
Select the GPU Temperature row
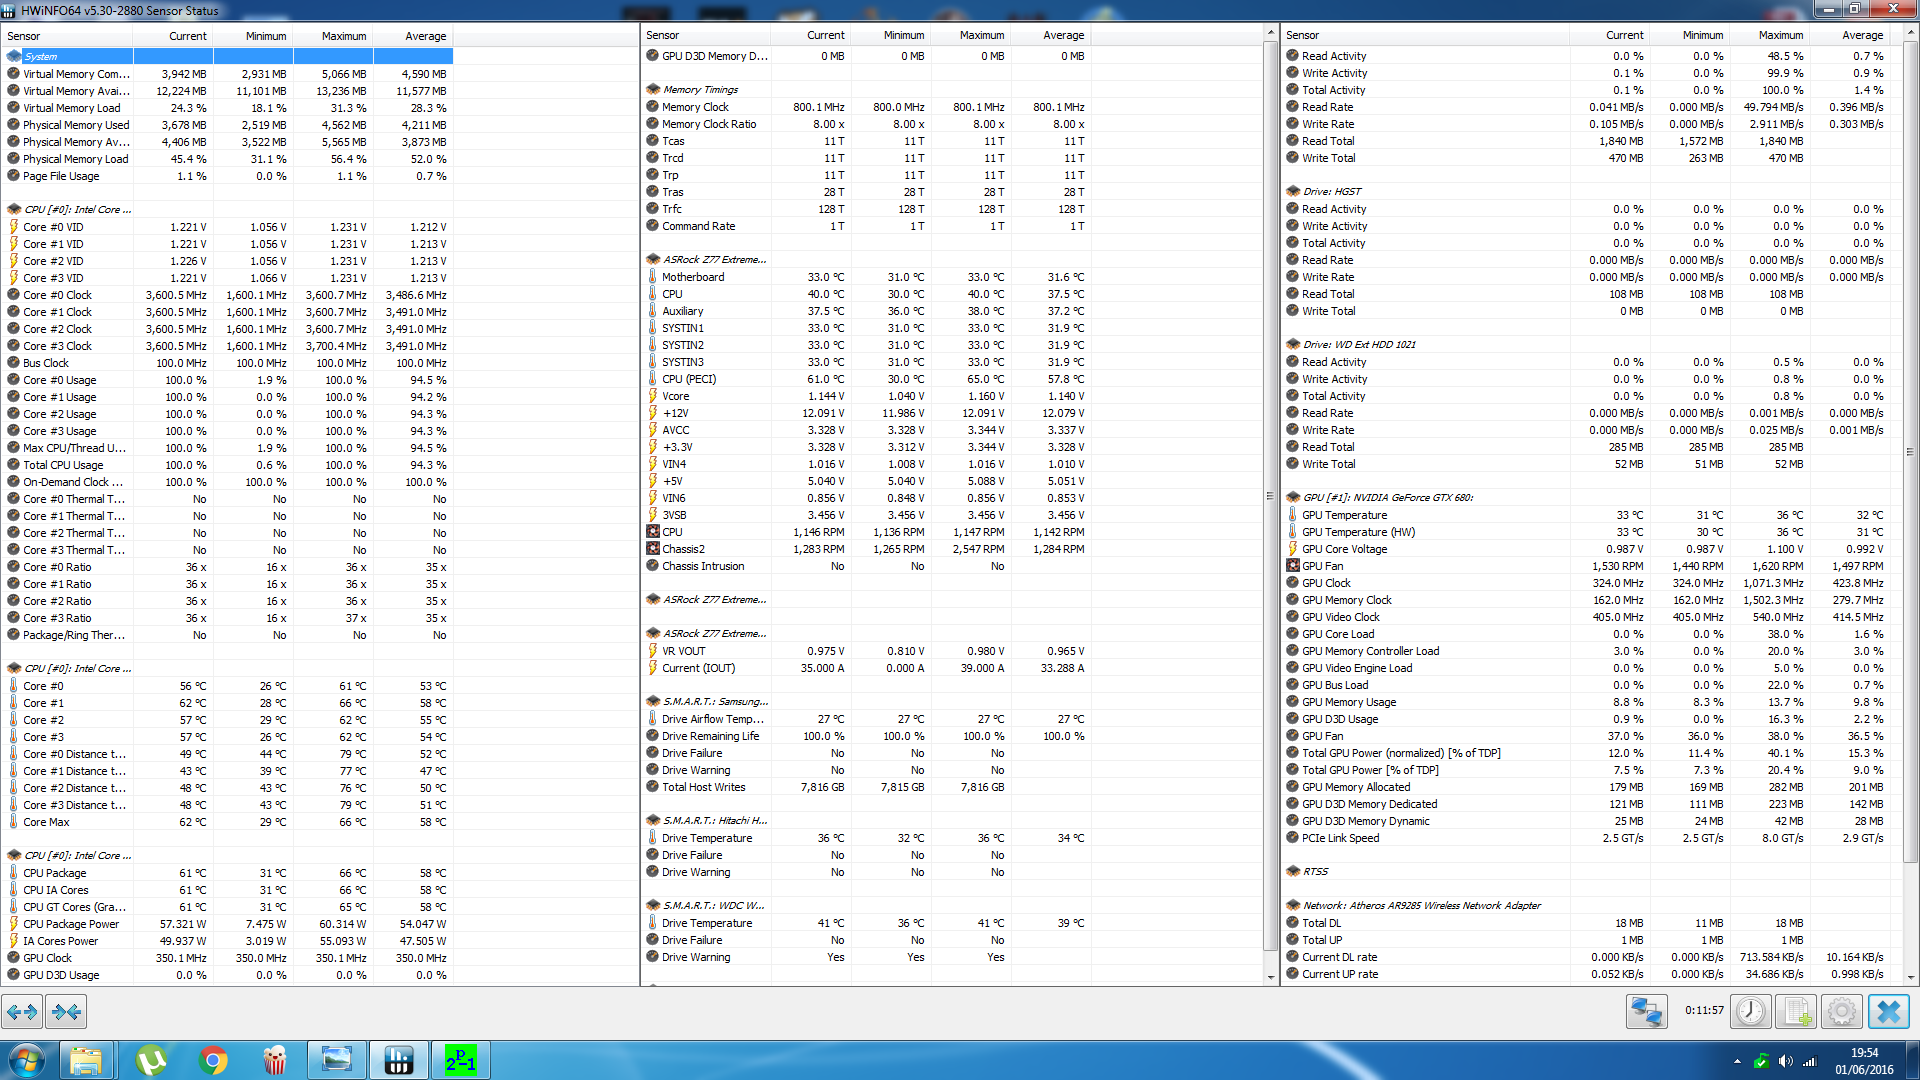tap(1344, 515)
